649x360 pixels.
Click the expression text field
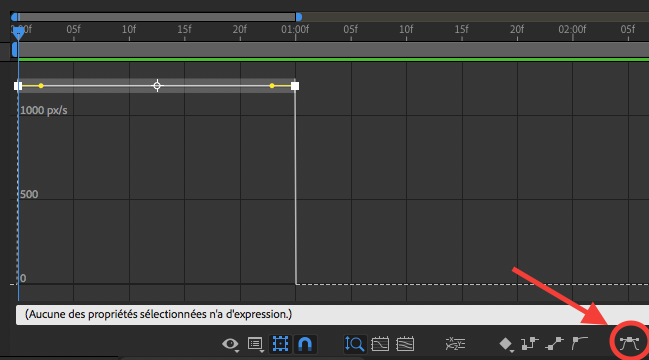[332, 315]
